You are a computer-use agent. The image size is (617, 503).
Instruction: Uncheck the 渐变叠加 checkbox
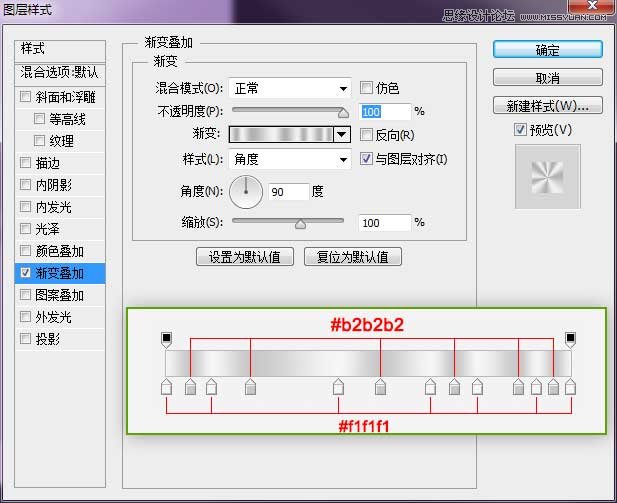coord(25,272)
